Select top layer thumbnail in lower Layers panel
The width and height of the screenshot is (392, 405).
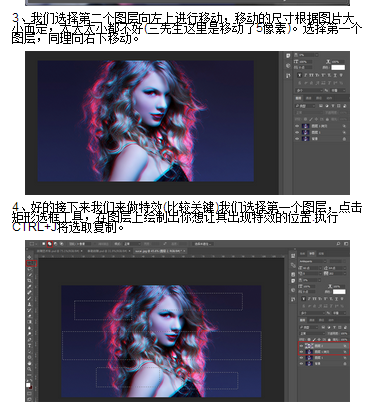click(309, 346)
